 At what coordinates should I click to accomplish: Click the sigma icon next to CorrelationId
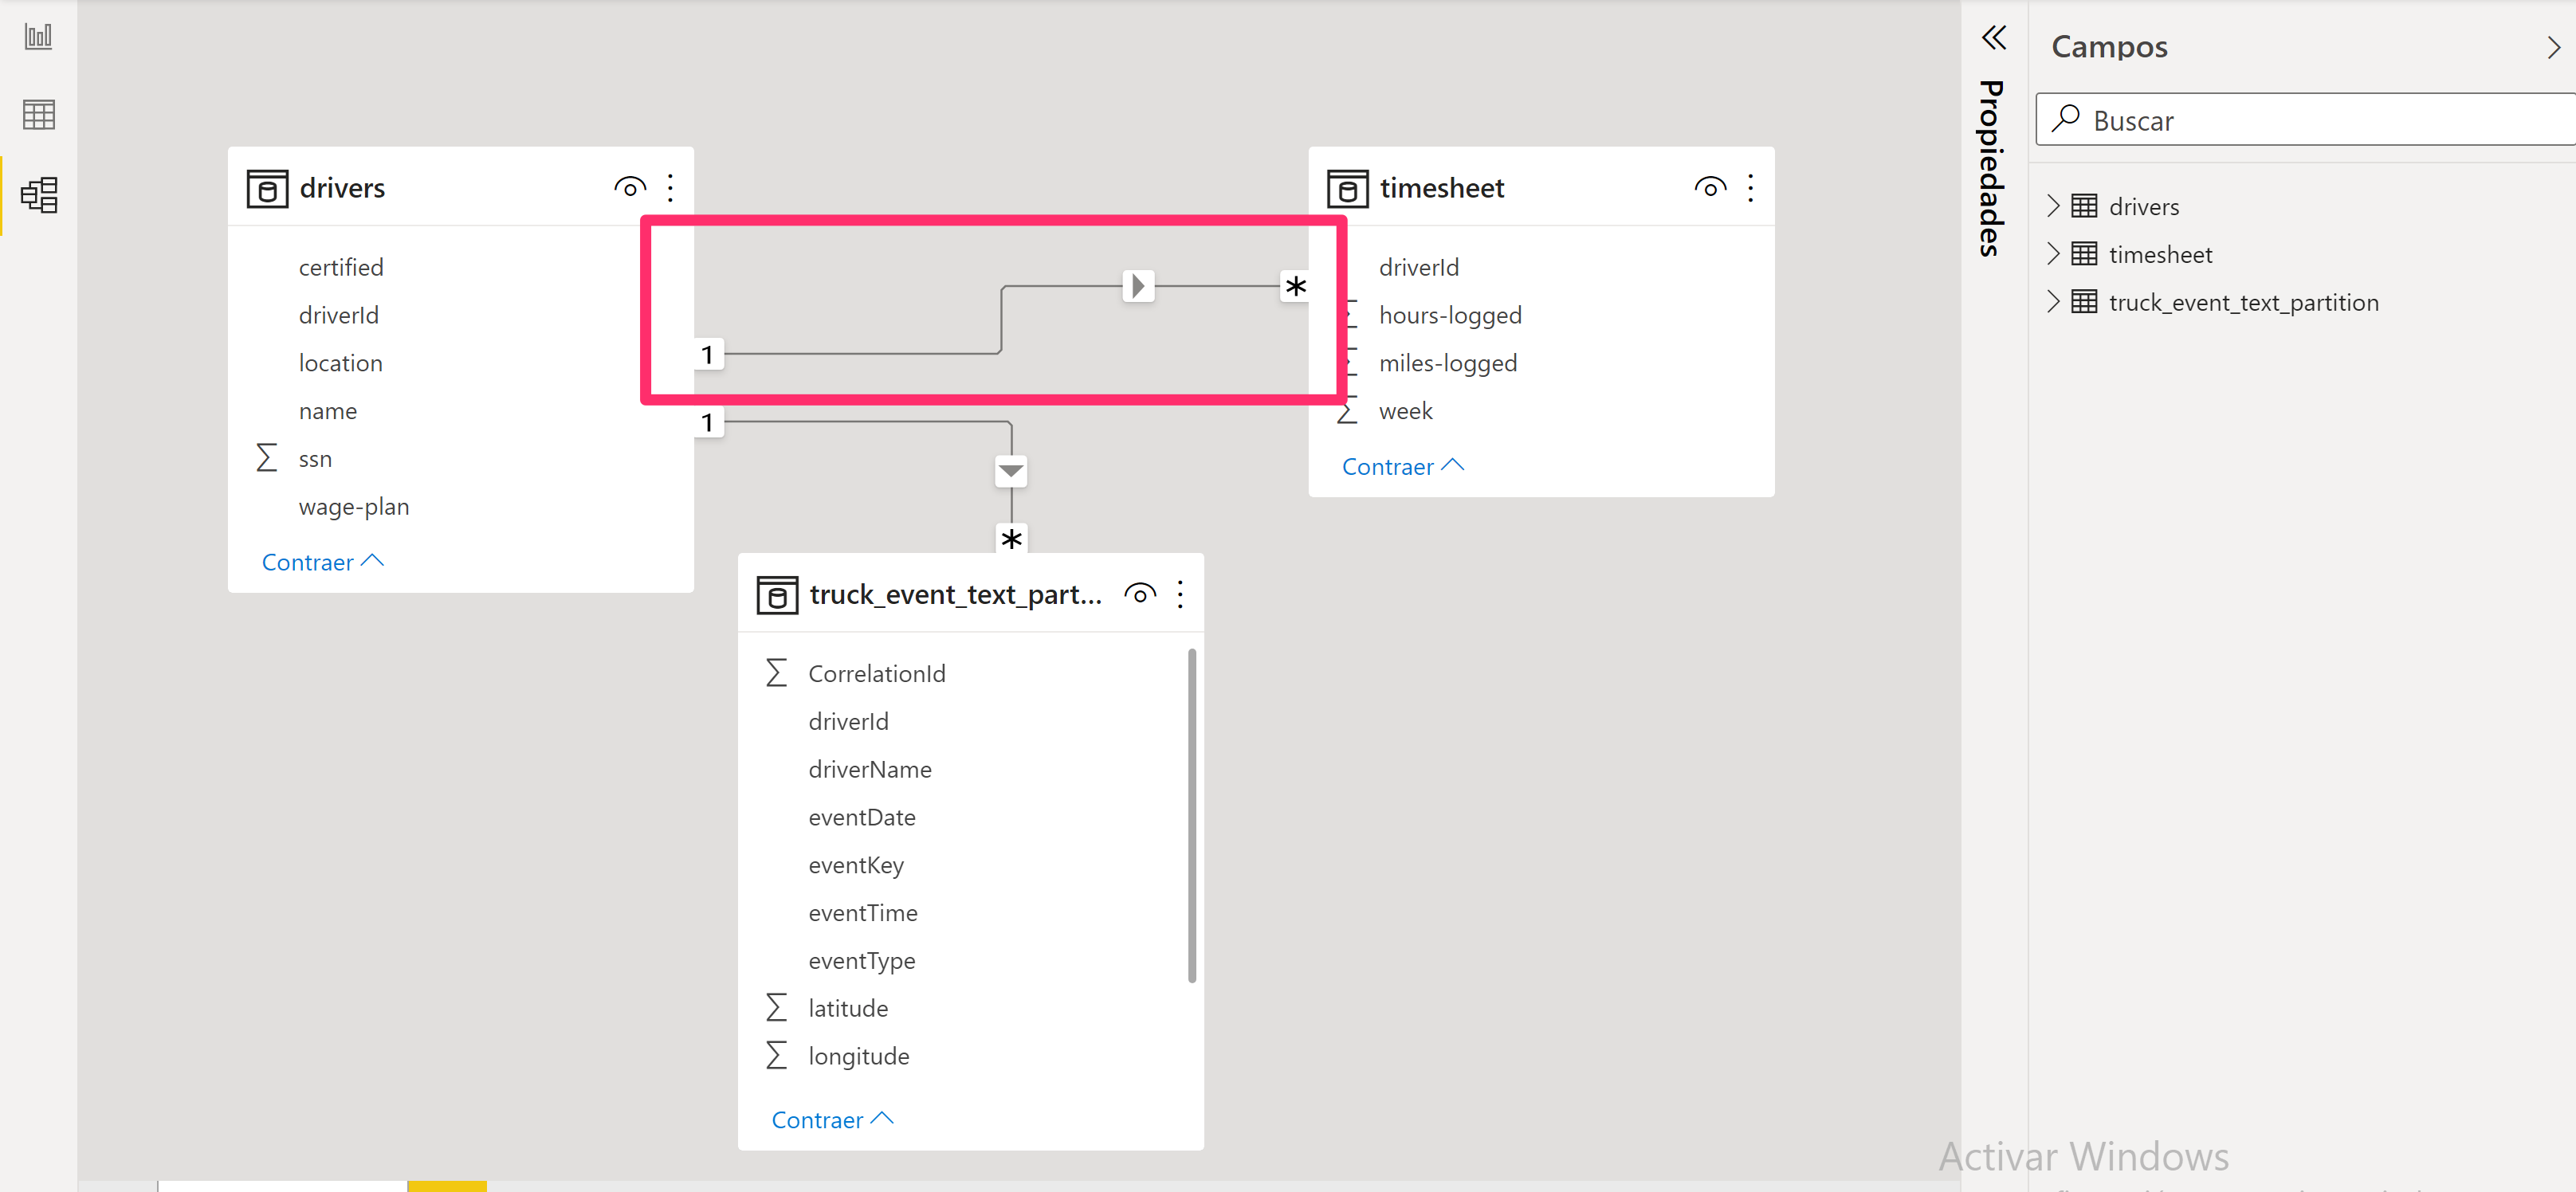[x=777, y=673]
